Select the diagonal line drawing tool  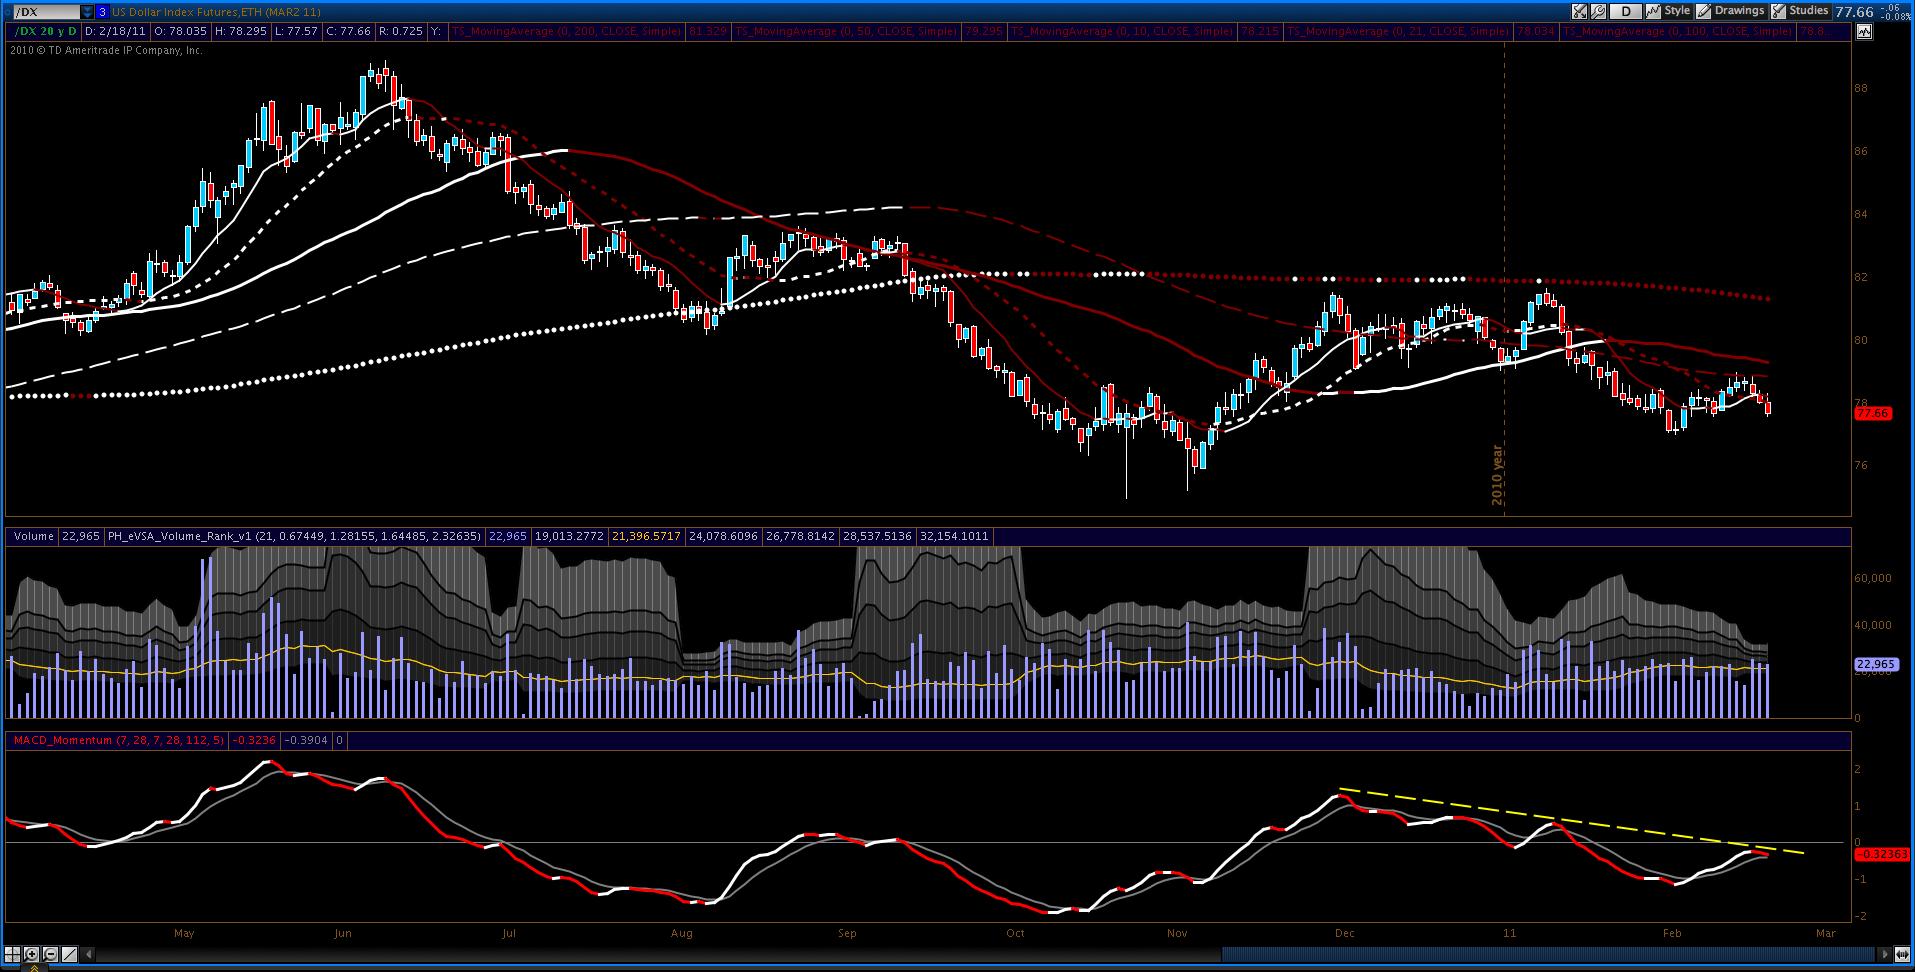point(70,954)
